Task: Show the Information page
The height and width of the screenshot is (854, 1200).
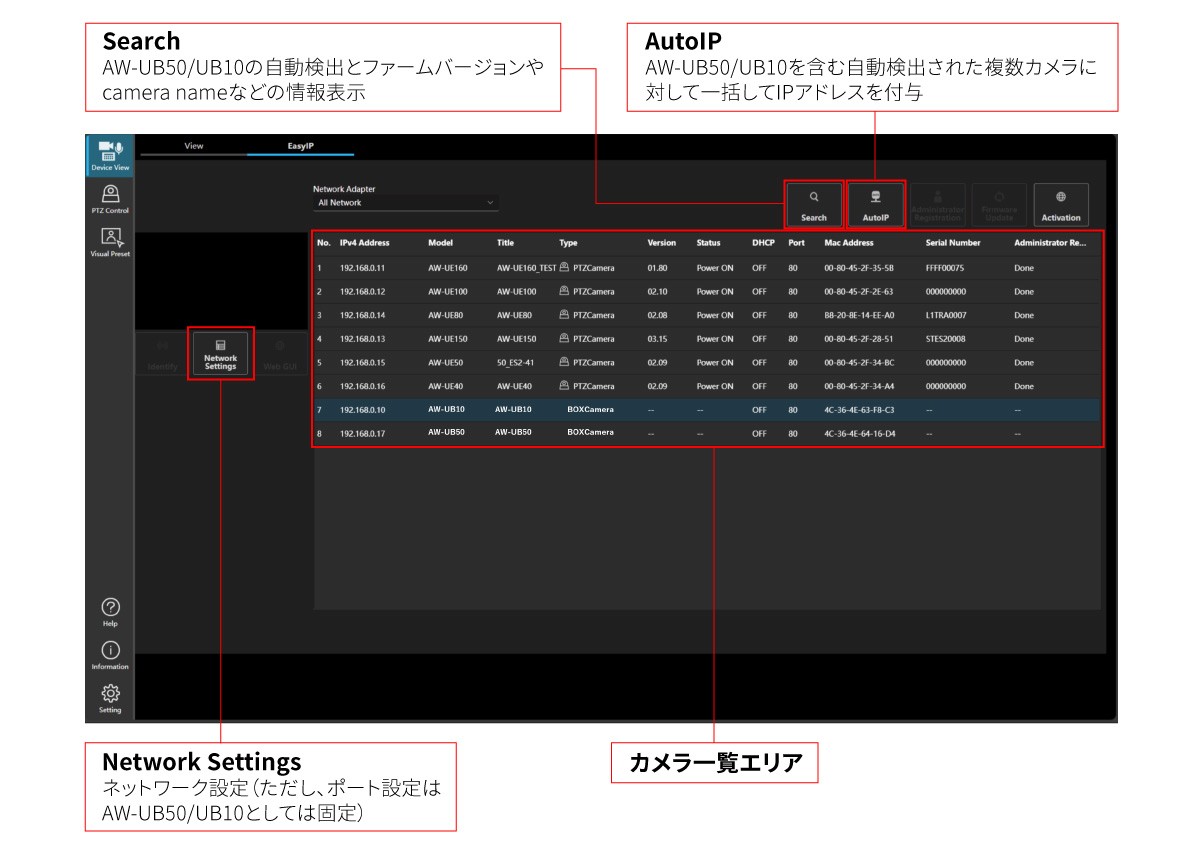Action: coord(110,654)
